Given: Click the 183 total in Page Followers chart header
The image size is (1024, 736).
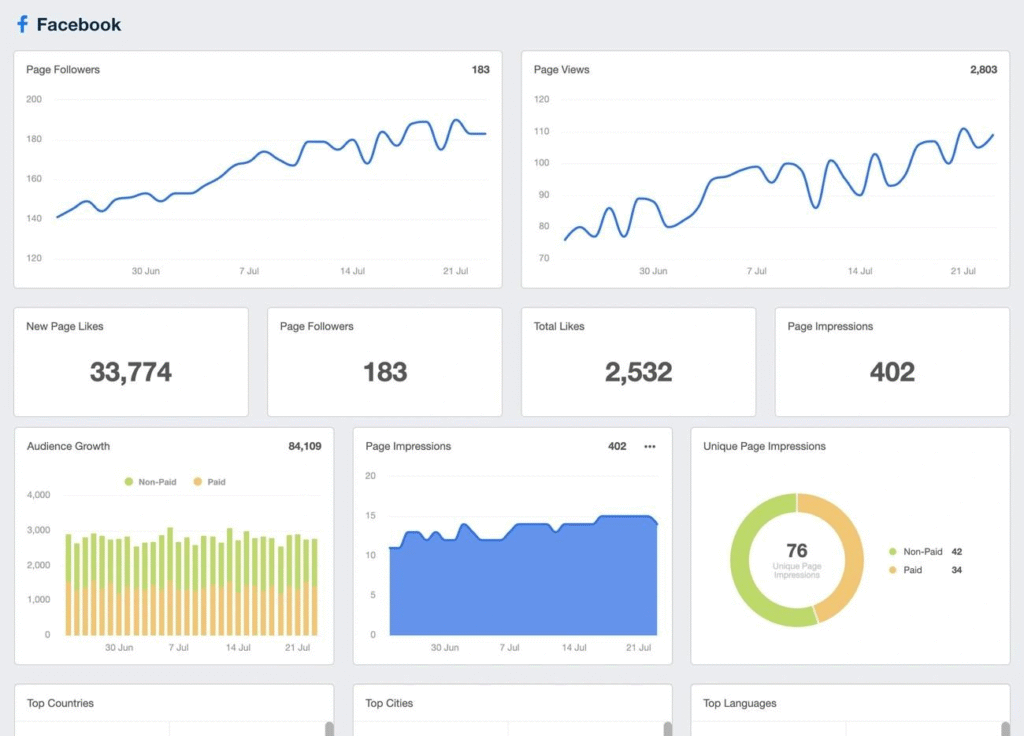Looking at the screenshot, I should 481,70.
